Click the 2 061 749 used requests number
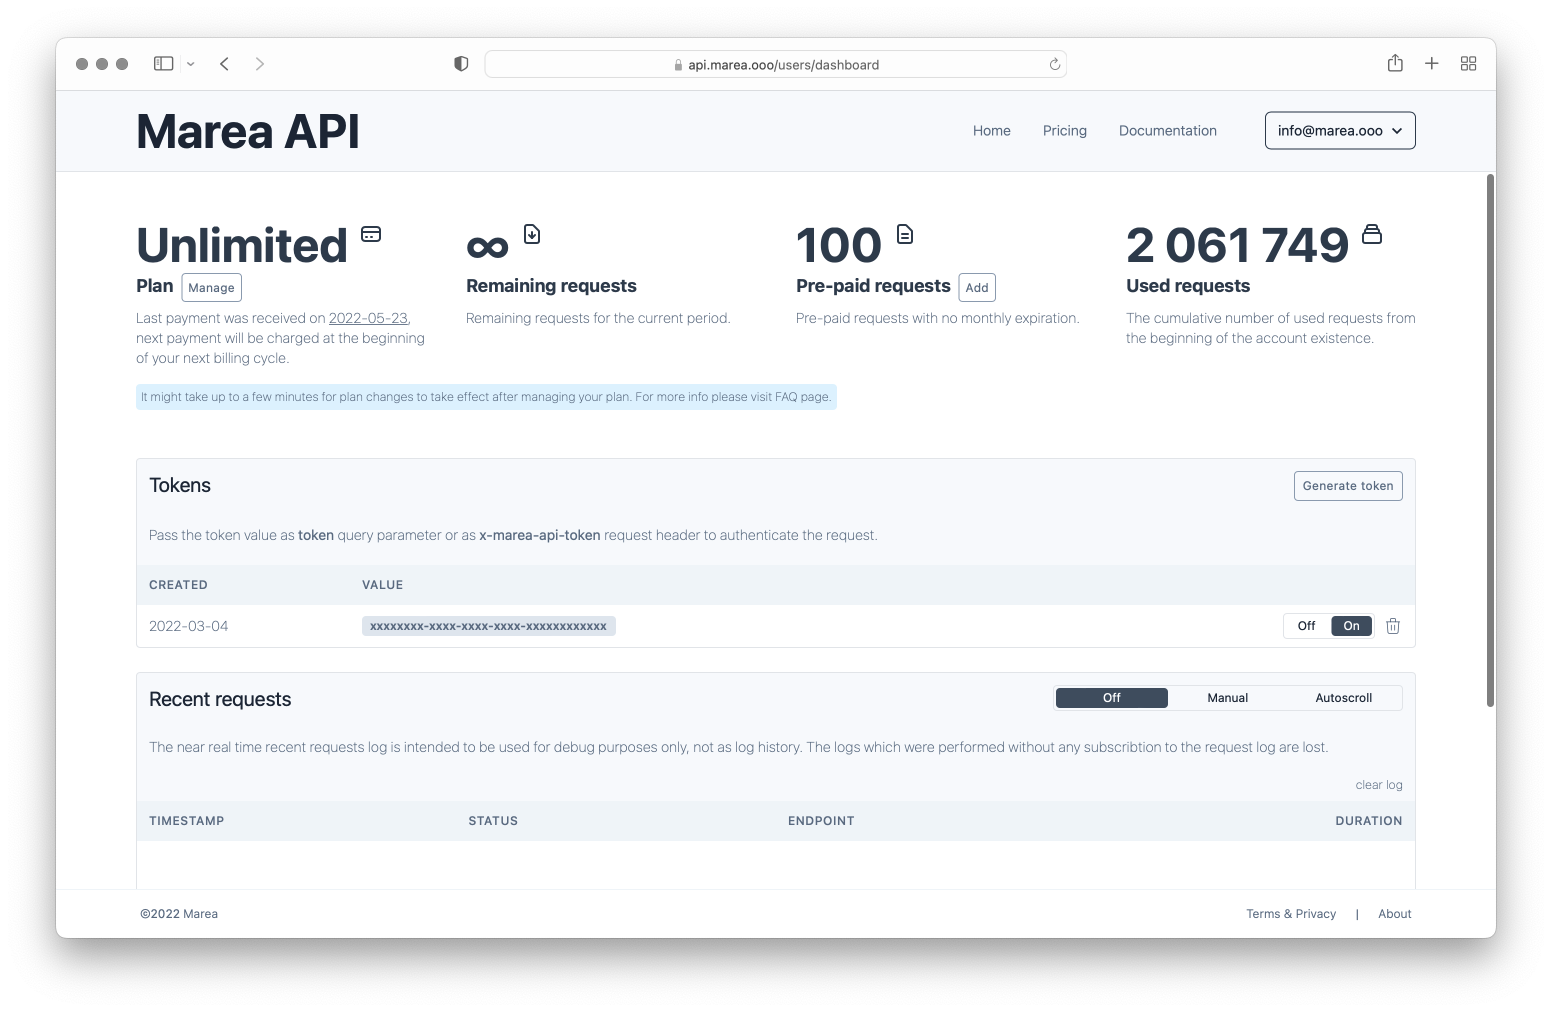 pos(1238,246)
